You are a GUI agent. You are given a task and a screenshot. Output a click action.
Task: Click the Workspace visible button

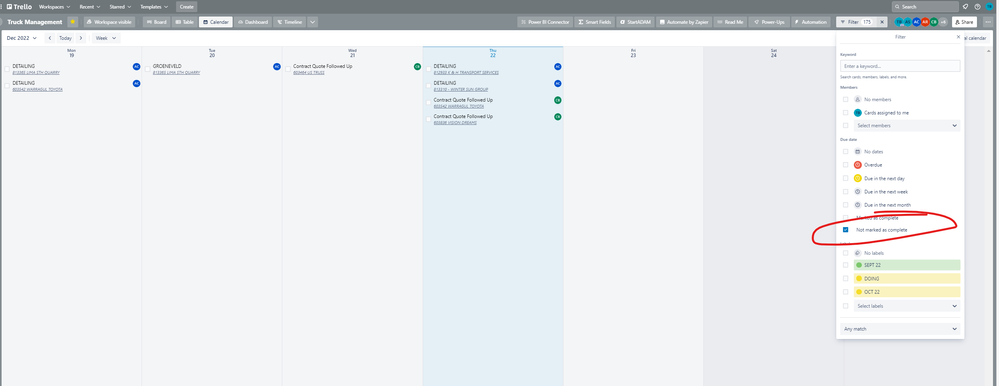coord(109,22)
